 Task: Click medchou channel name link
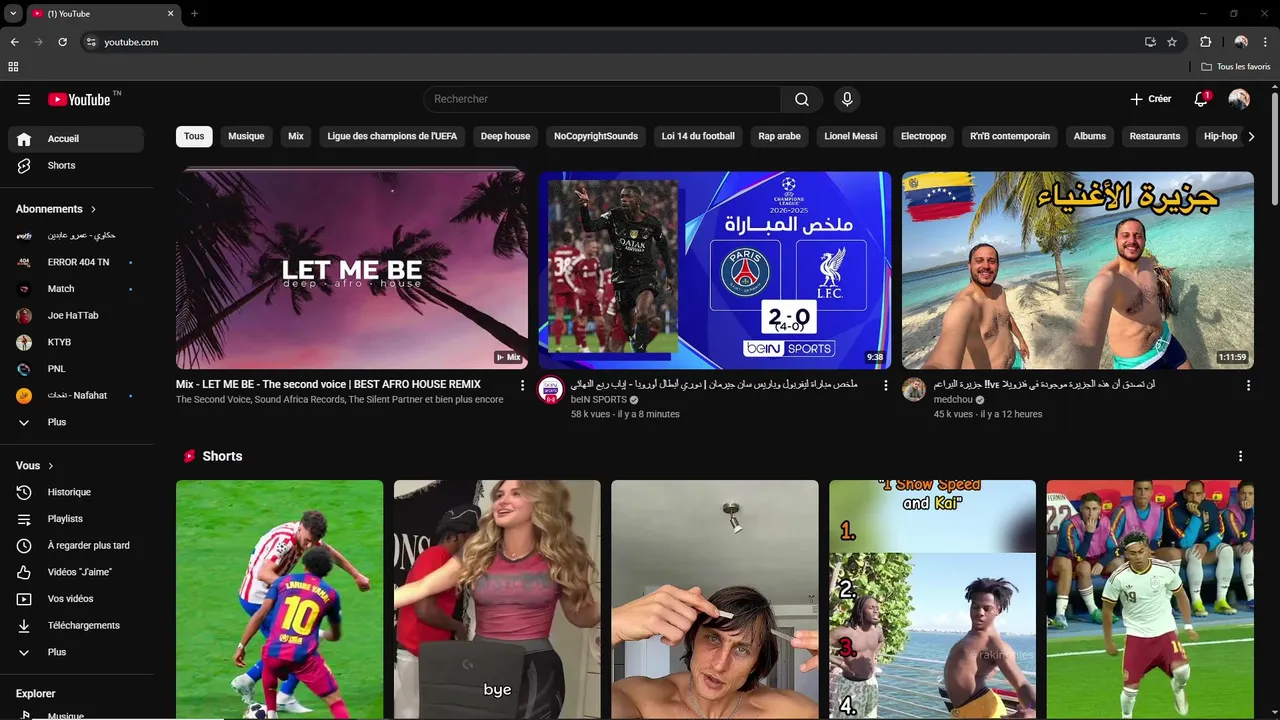pos(952,399)
